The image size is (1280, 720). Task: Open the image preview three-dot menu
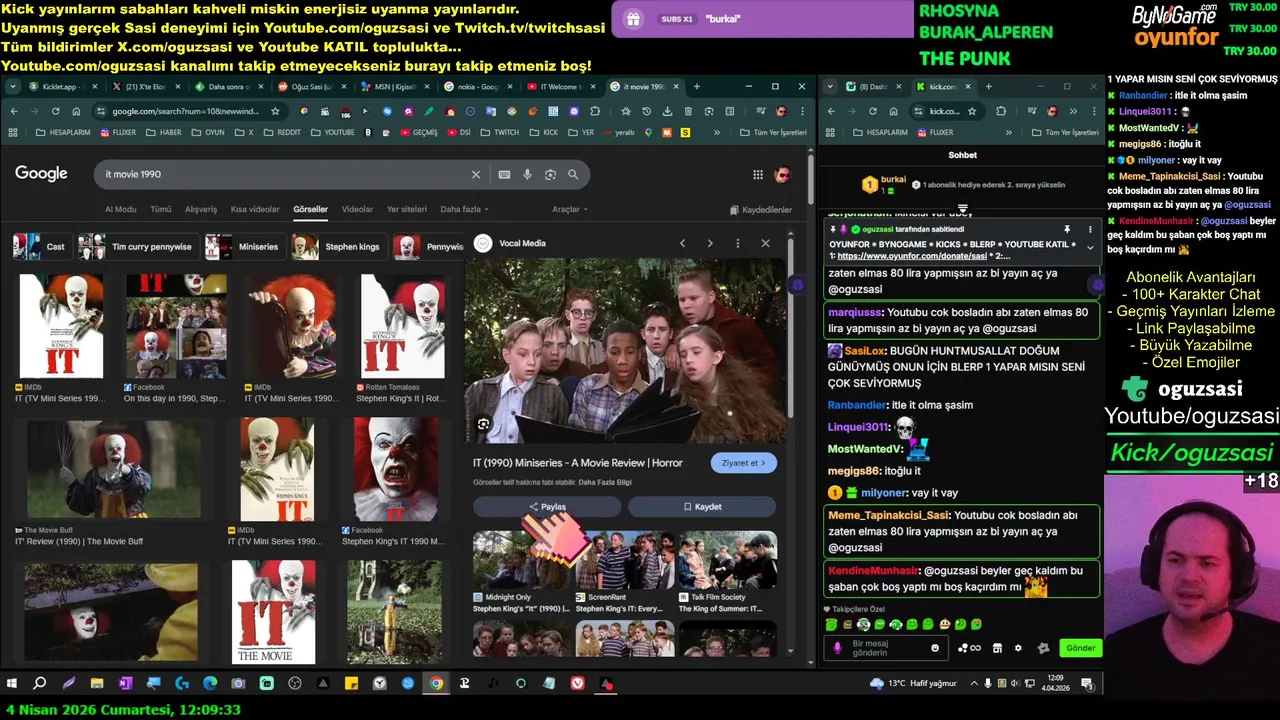point(738,243)
